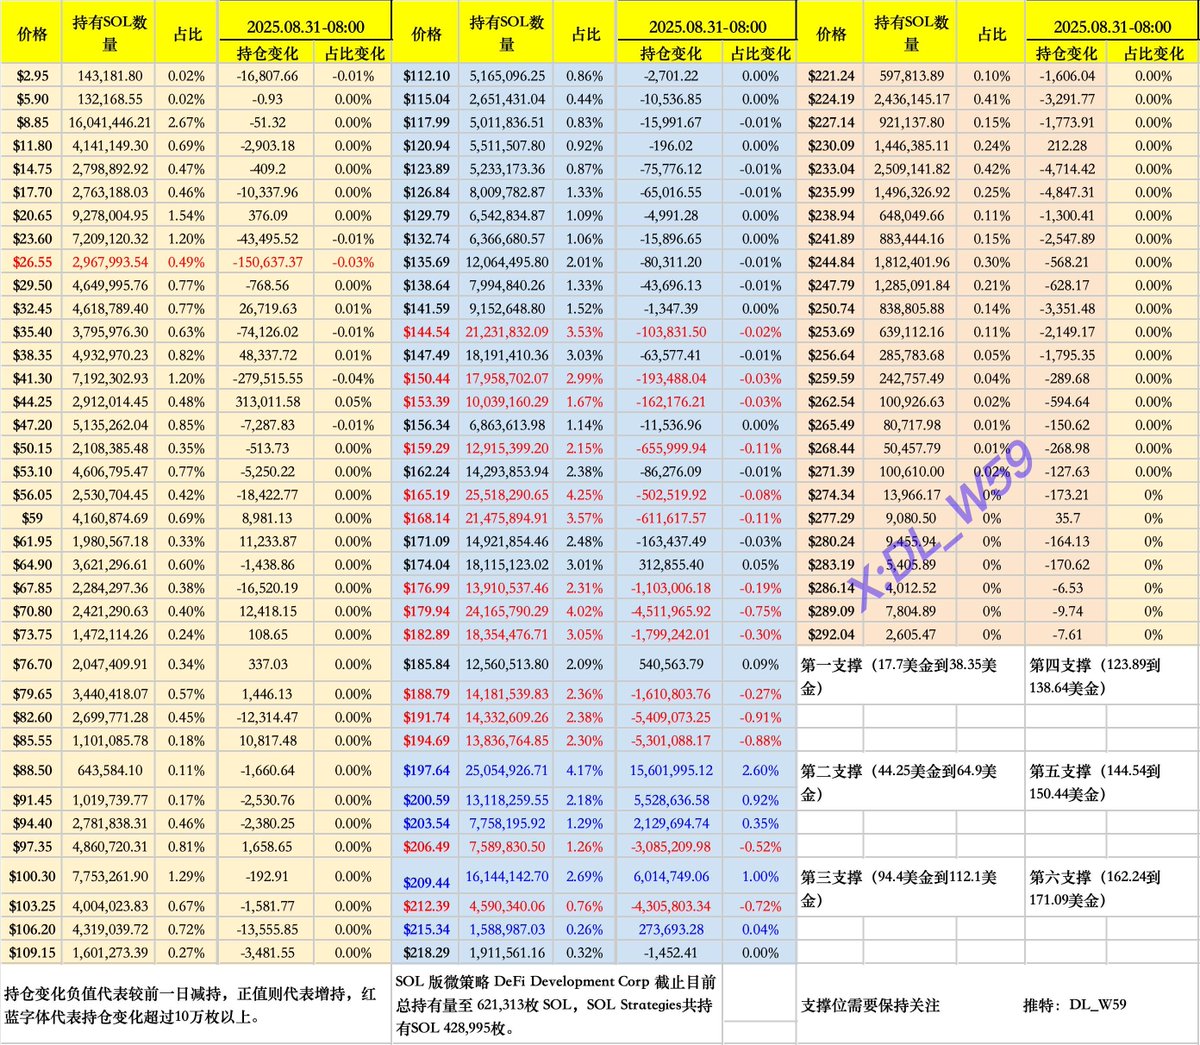1200x1045 pixels.
Task: Click the holdings value 5,165,096.25
Action: (x=507, y=76)
